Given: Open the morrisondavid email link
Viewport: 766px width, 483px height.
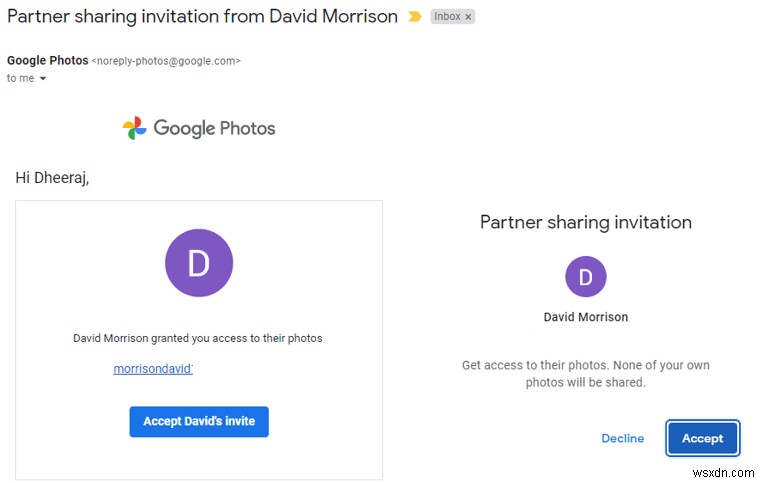Looking at the screenshot, I should 153,369.
